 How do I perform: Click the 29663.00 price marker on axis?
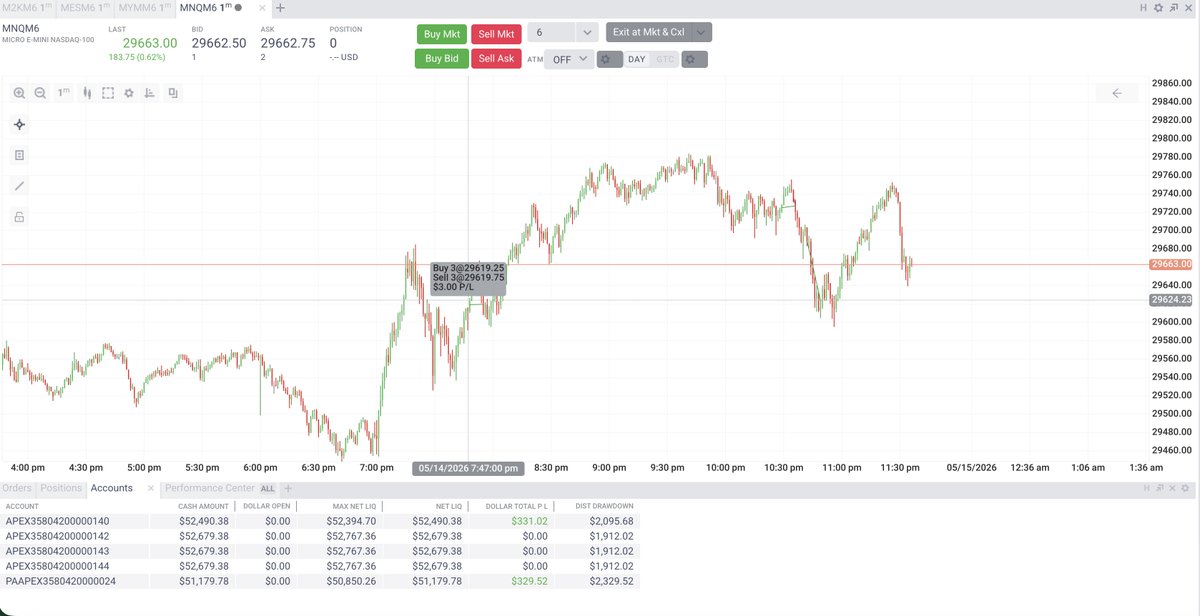[1170, 265]
